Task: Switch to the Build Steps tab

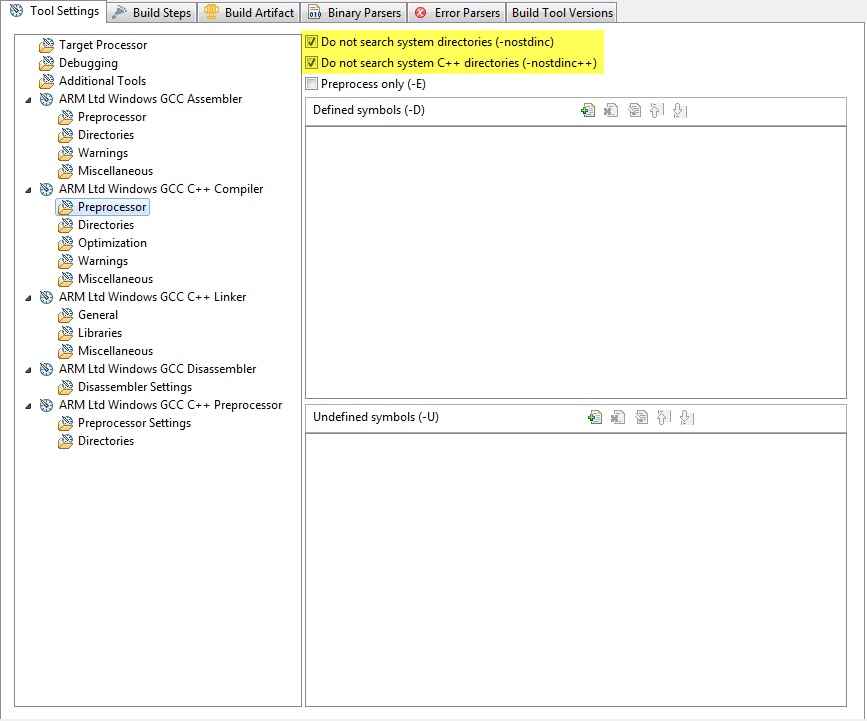Action: coord(151,13)
